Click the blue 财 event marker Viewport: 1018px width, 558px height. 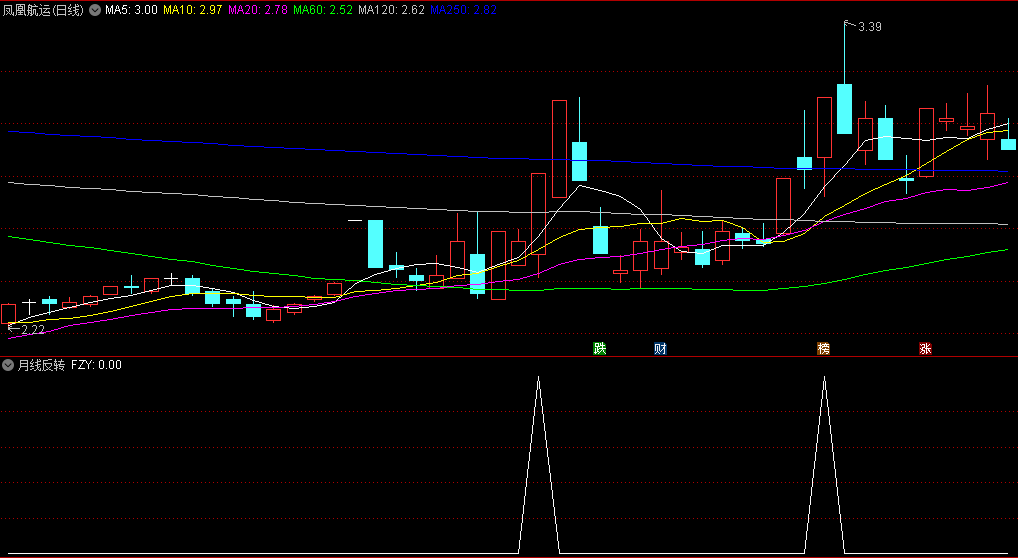[x=660, y=348]
